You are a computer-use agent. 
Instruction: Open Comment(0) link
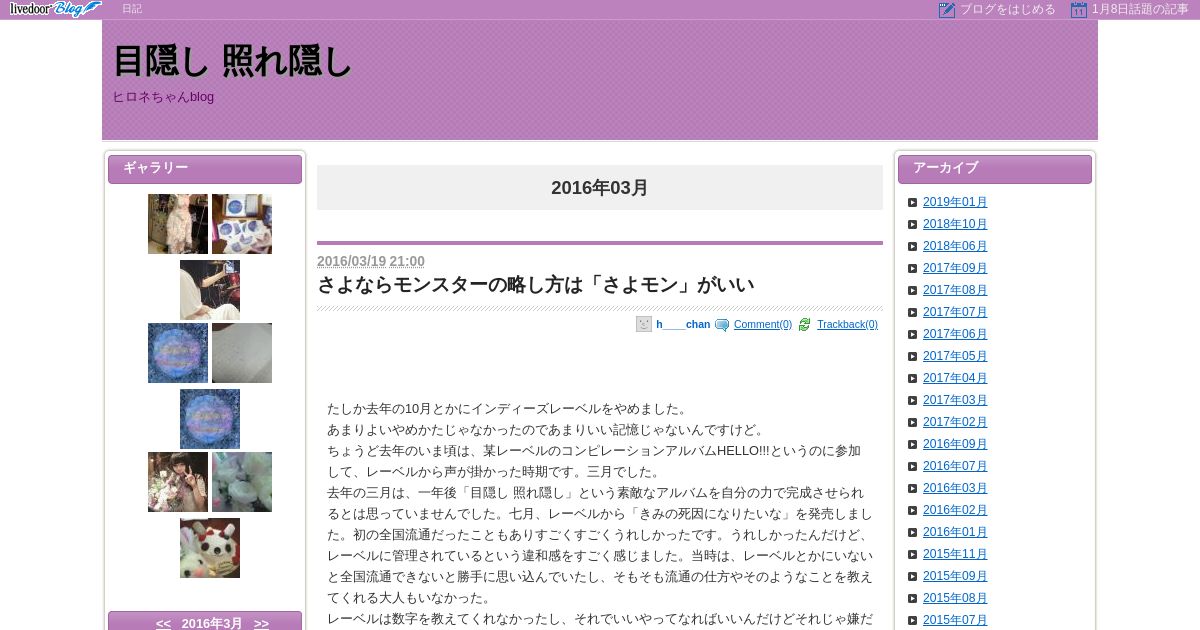click(x=763, y=324)
